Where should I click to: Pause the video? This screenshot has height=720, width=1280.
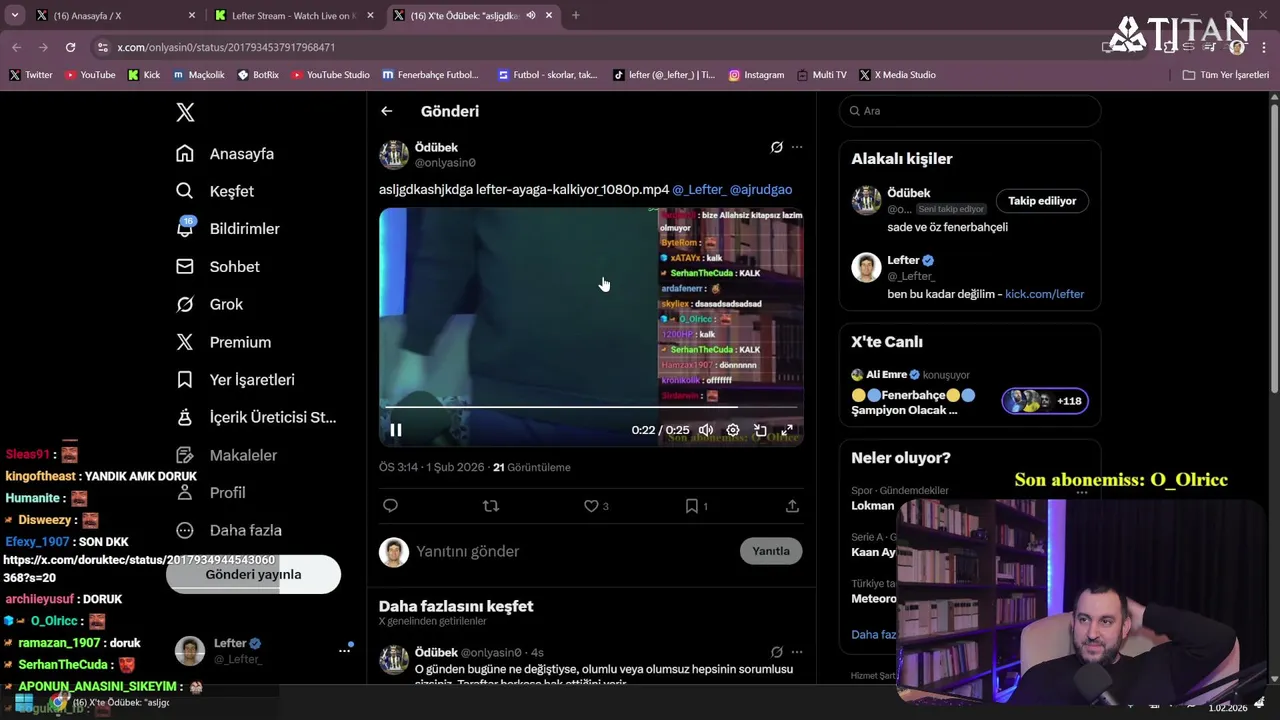396,430
